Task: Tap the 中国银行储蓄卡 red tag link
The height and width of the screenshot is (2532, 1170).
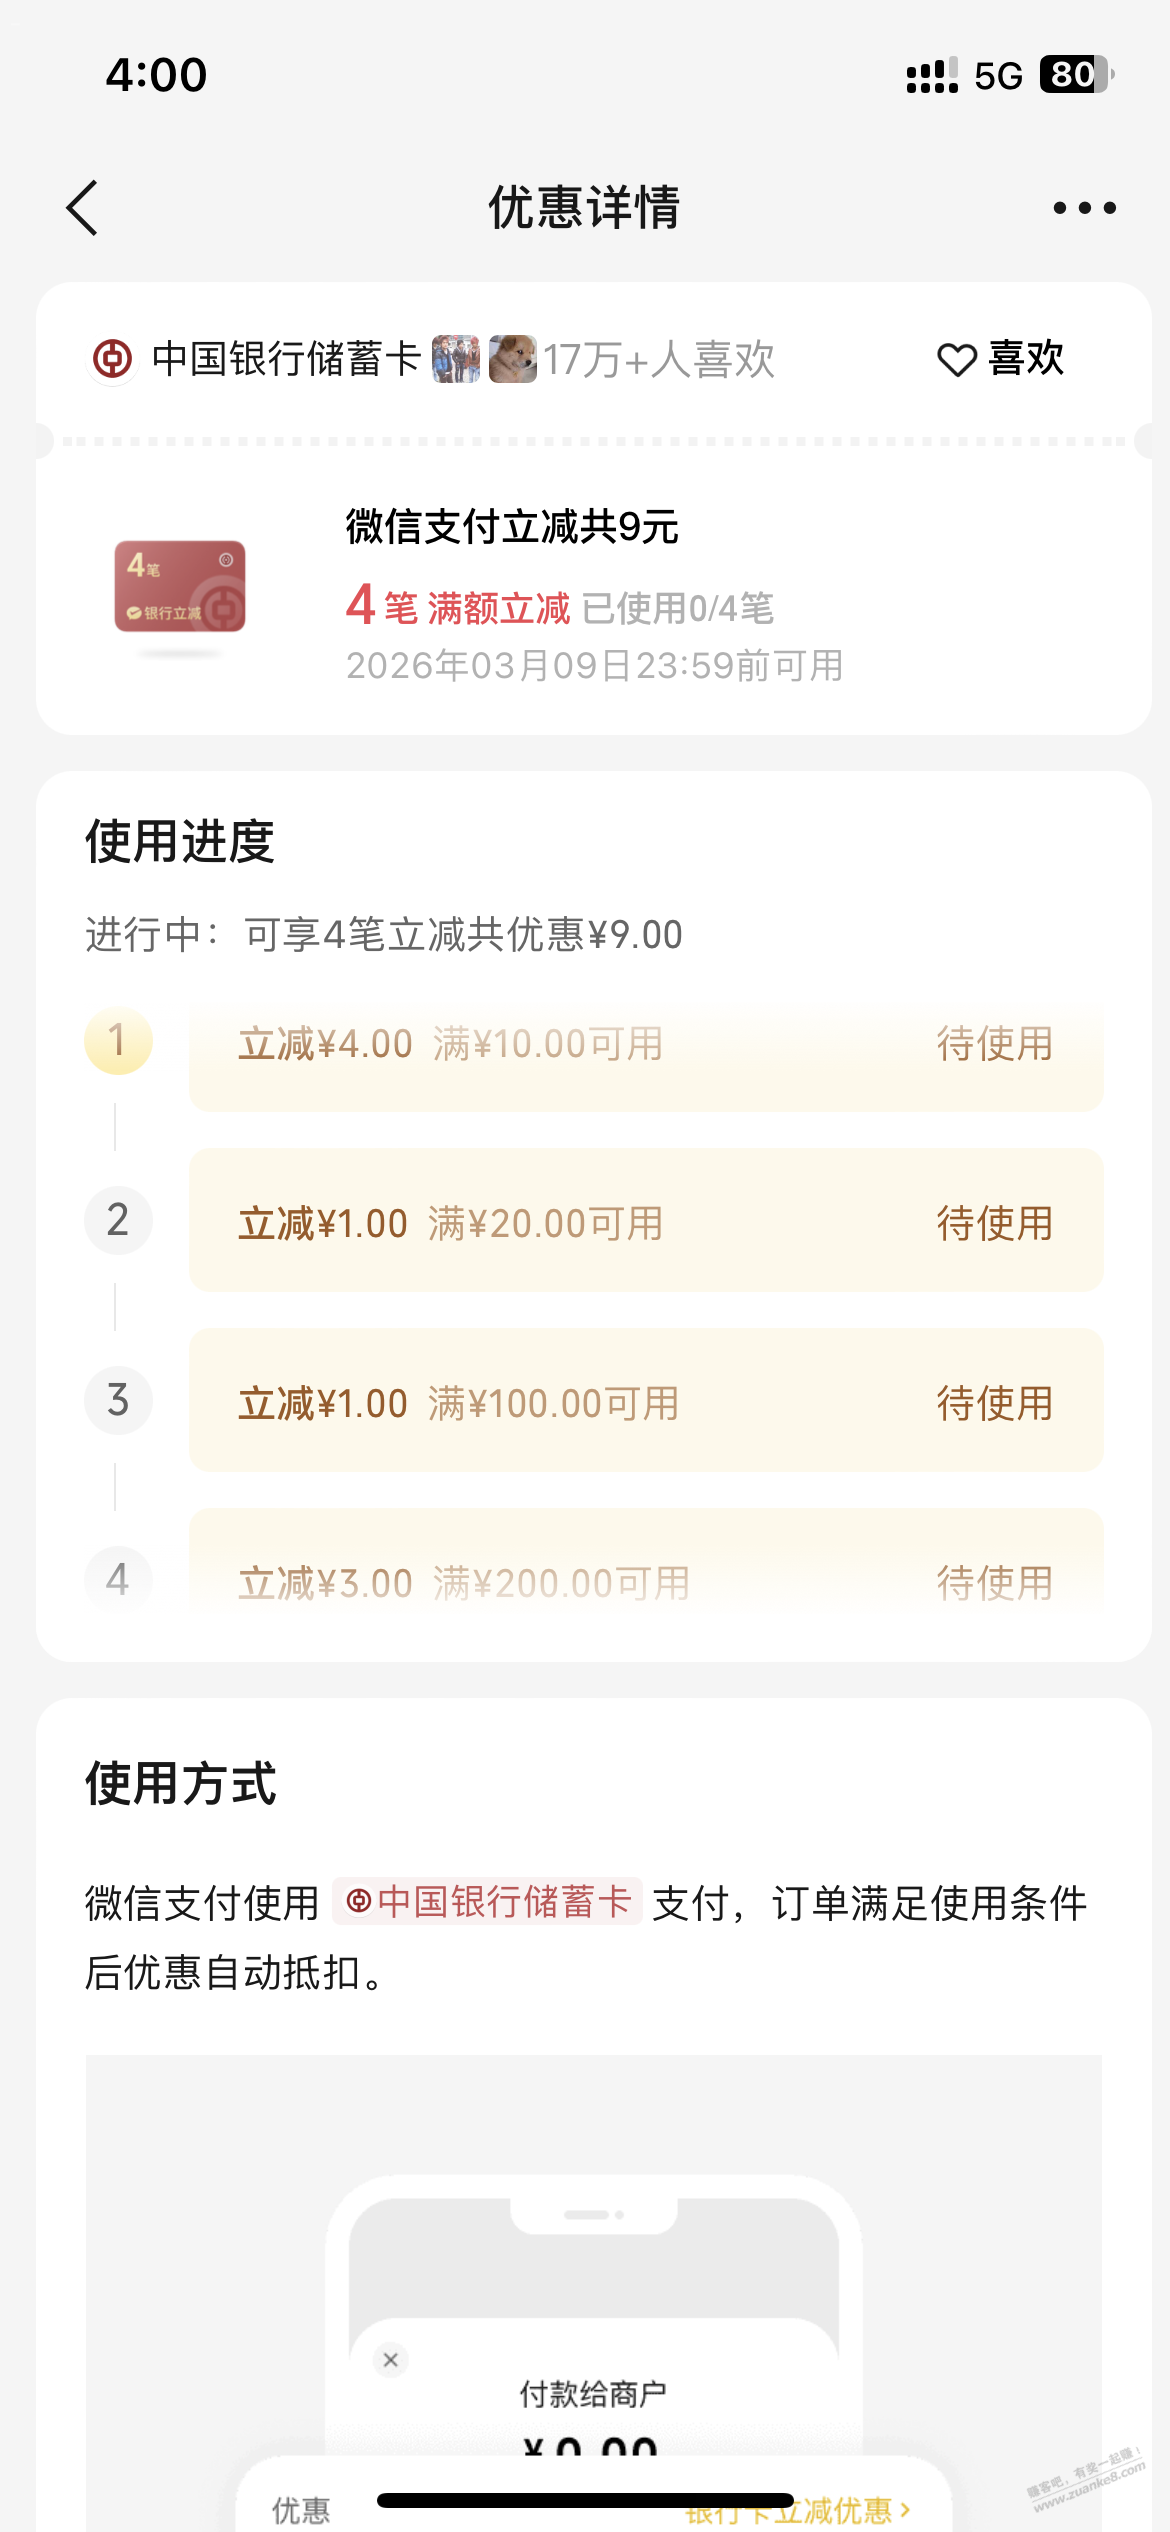Action: point(488,1902)
